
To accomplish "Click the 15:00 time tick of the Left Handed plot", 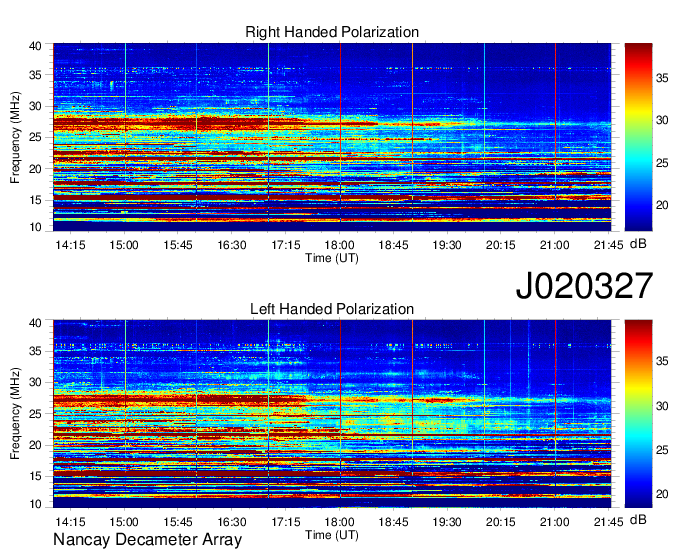I will (x=124, y=522).
